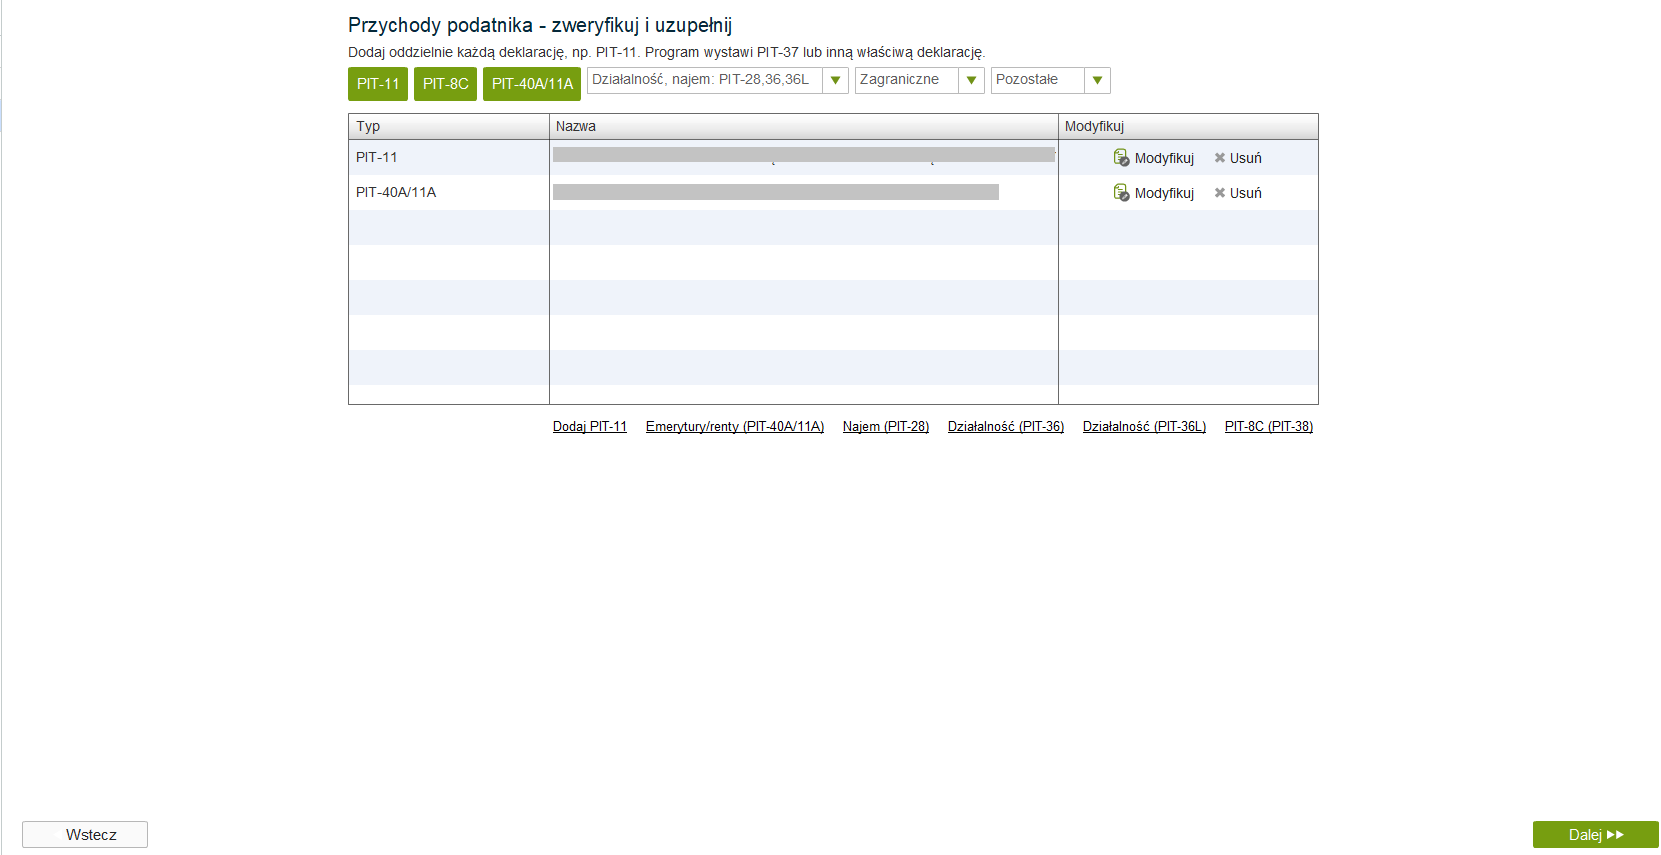Click the Dodaj PIT-11 link

coord(590,427)
